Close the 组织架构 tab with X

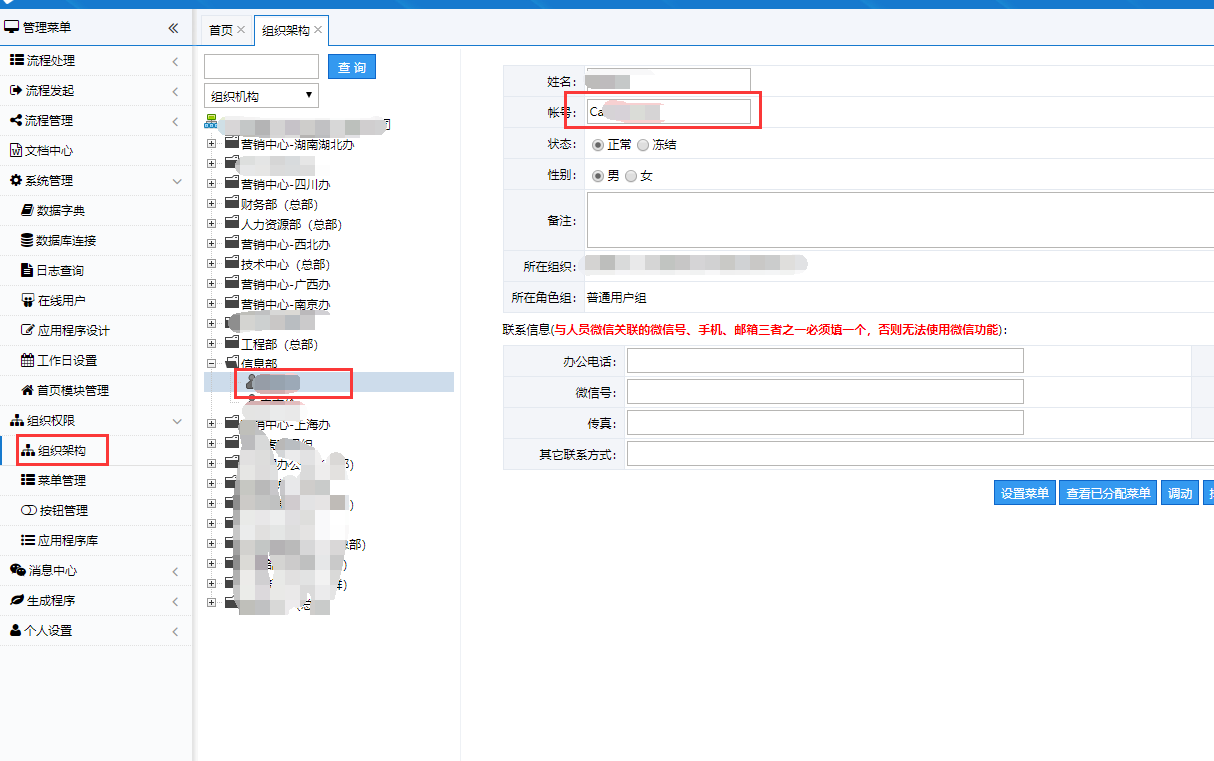pyautogui.click(x=318, y=30)
